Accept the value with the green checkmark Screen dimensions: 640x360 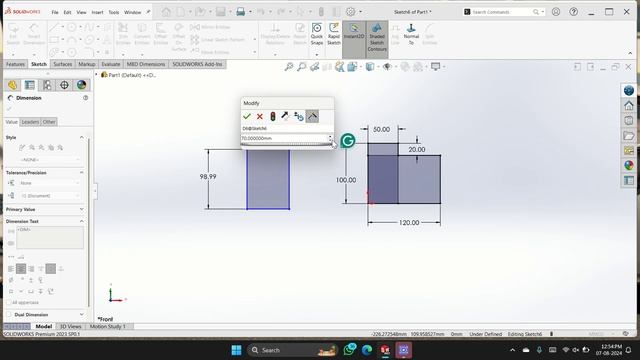247,117
